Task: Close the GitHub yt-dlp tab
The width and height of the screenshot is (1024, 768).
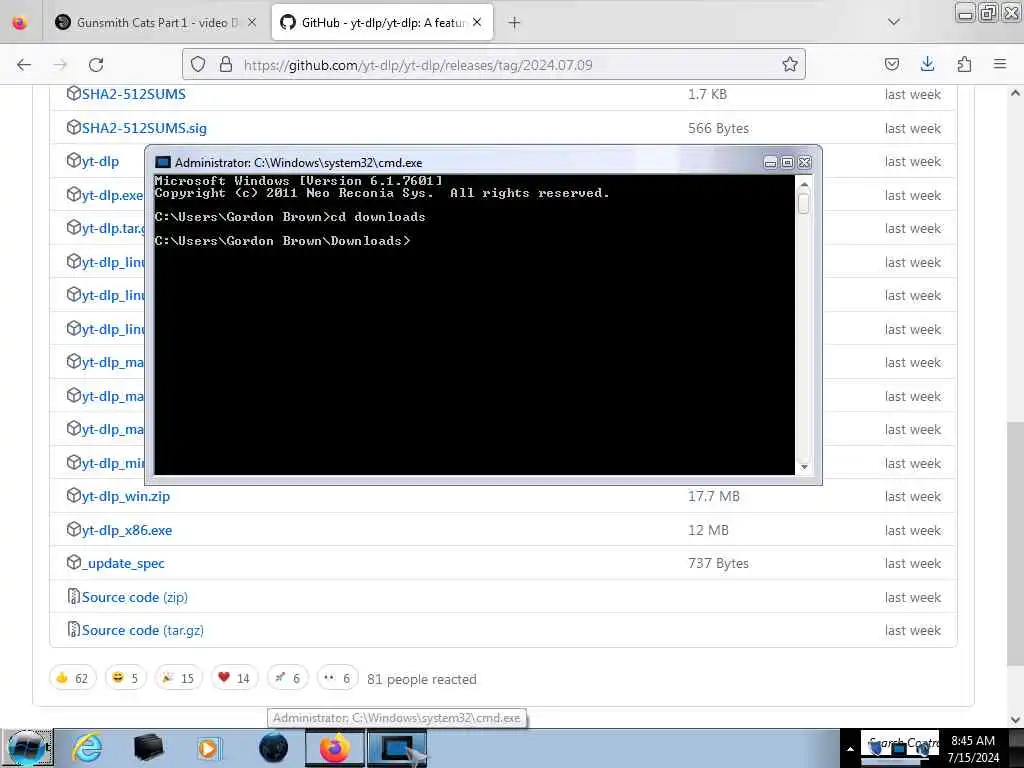Action: 477,23
